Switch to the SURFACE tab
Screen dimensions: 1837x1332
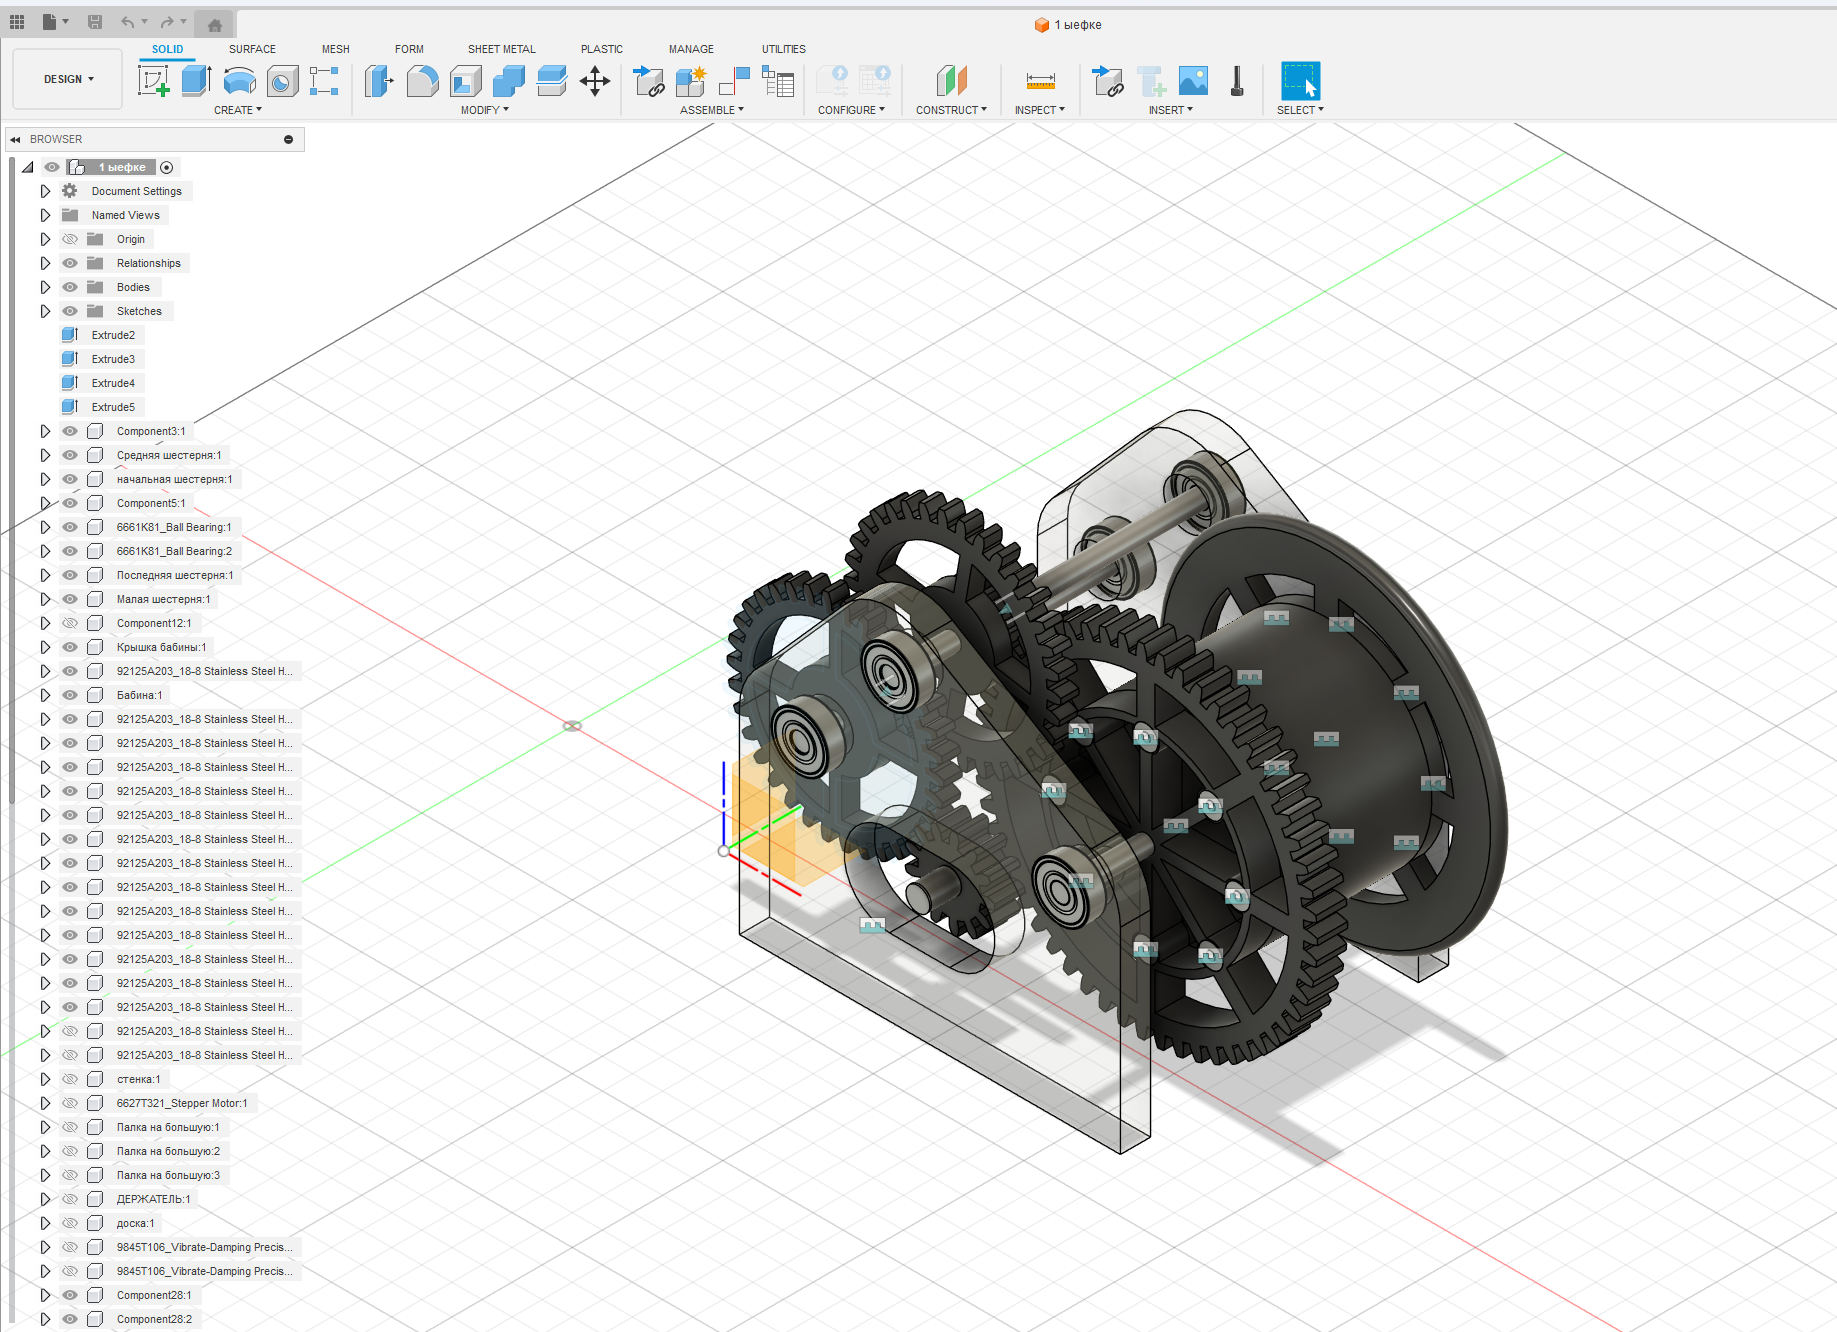(x=252, y=49)
